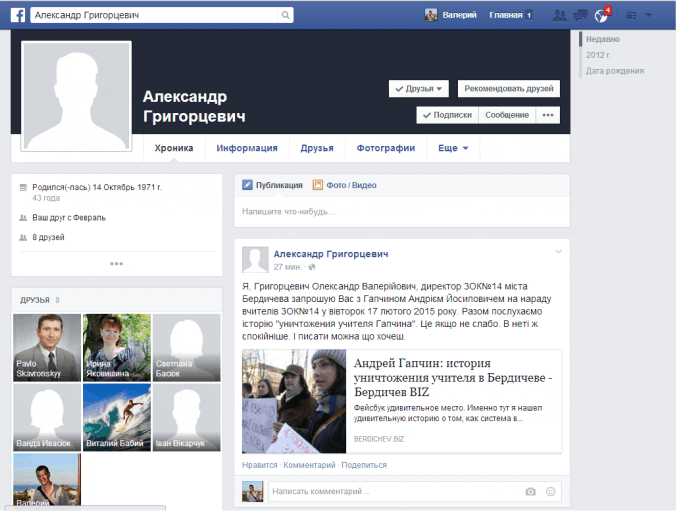Click birthday calendar icon in intro
Viewport: 676px width, 511px height.
(x=23, y=187)
